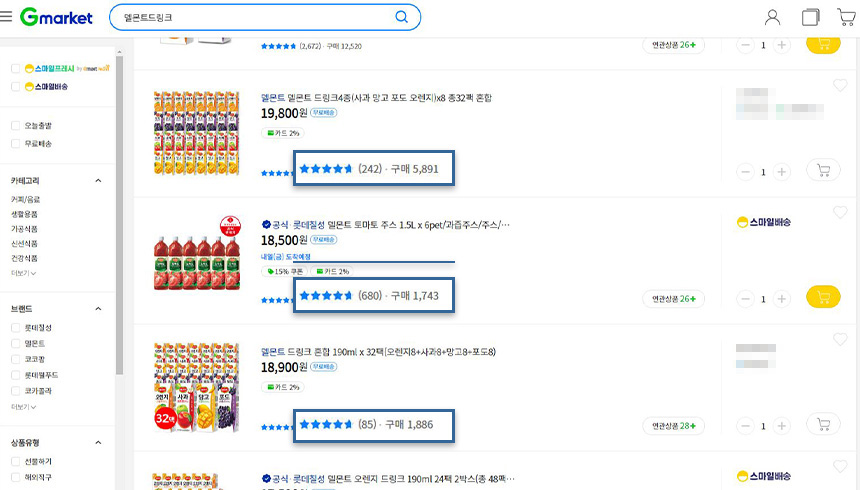
Task: Collapse the 브랜드 filter section
Action: [x=98, y=309]
